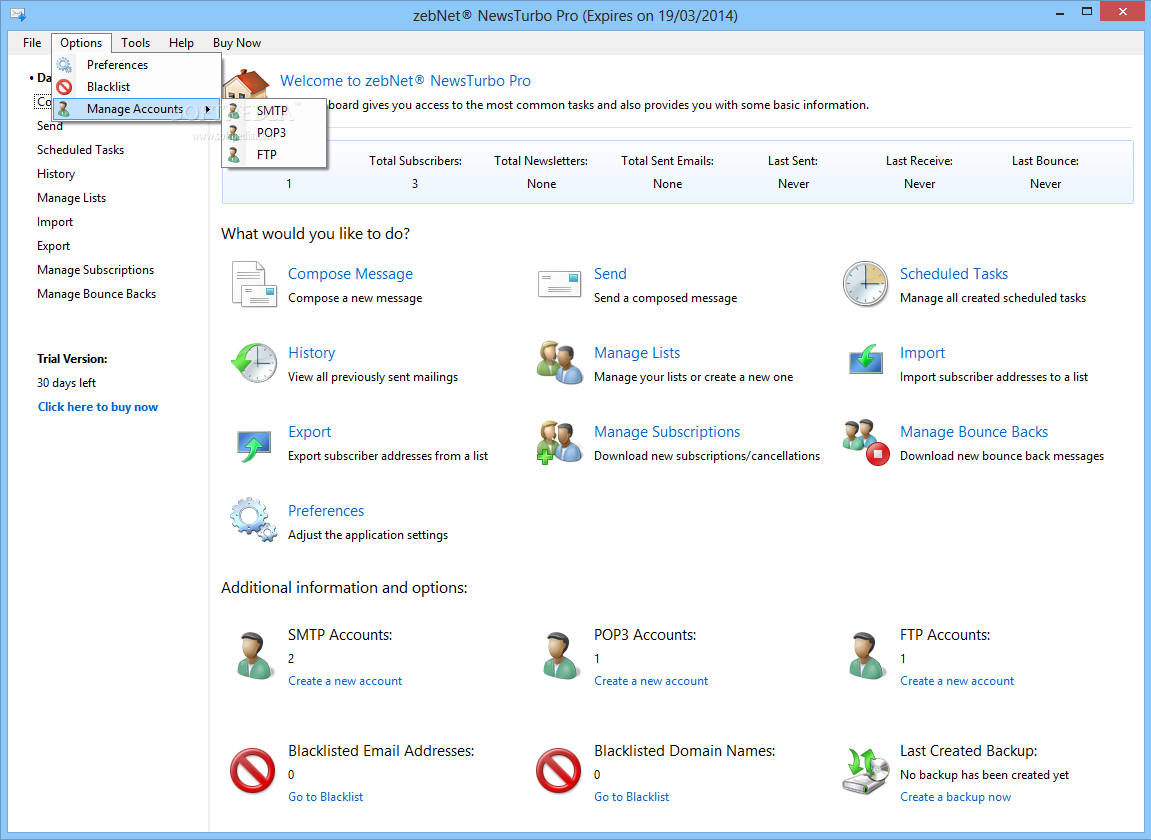Create a new SMTP account link
1151x840 pixels.
tap(345, 681)
